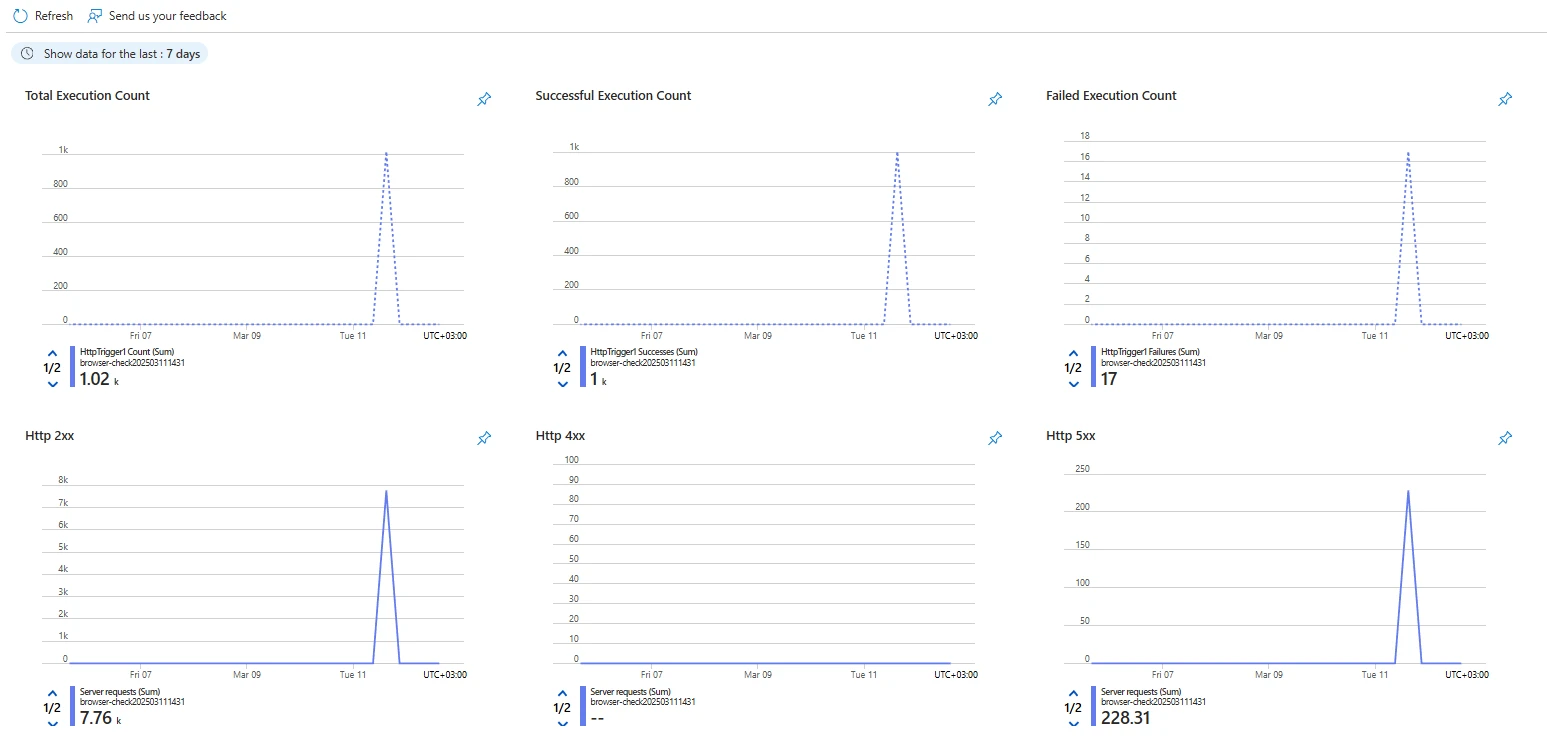The height and width of the screenshot is (742, 1547).
Task: Click the Successful Execution Count title
Action: tap(613, 96)
